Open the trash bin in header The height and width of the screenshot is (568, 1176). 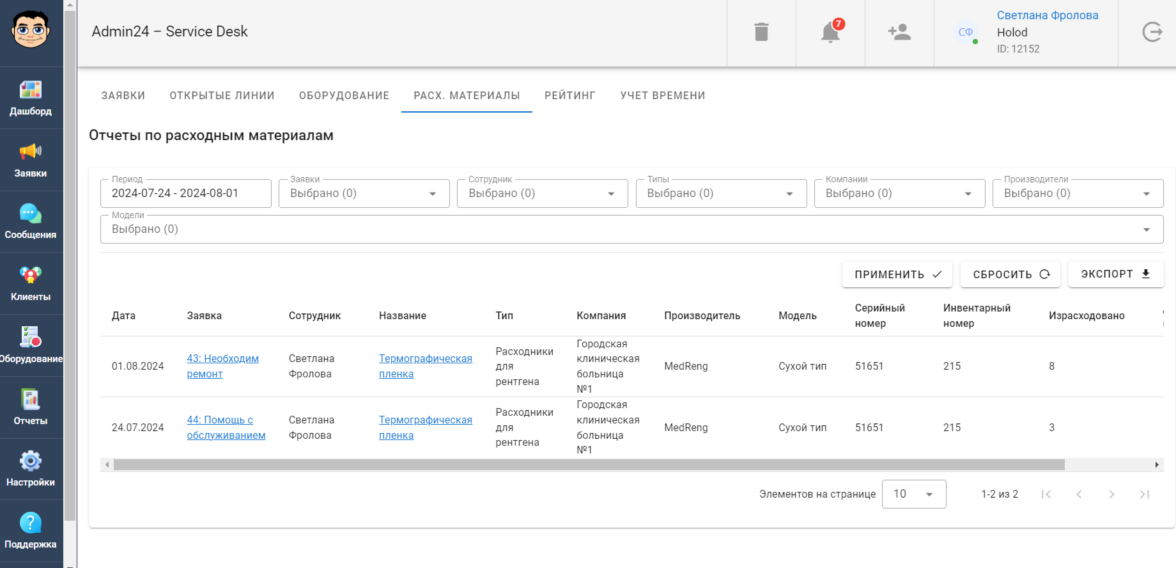tap(761, 32)
